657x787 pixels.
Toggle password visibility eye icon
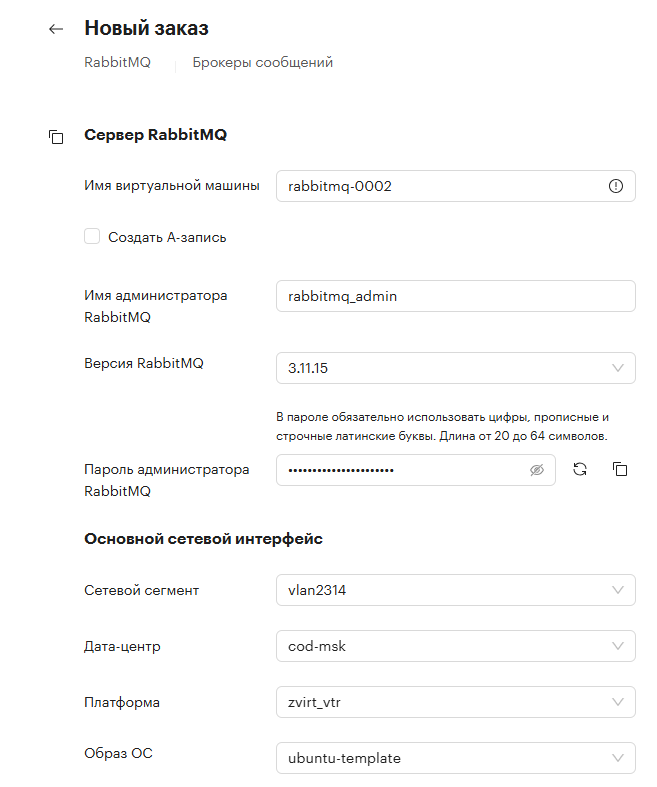[537, 470]
